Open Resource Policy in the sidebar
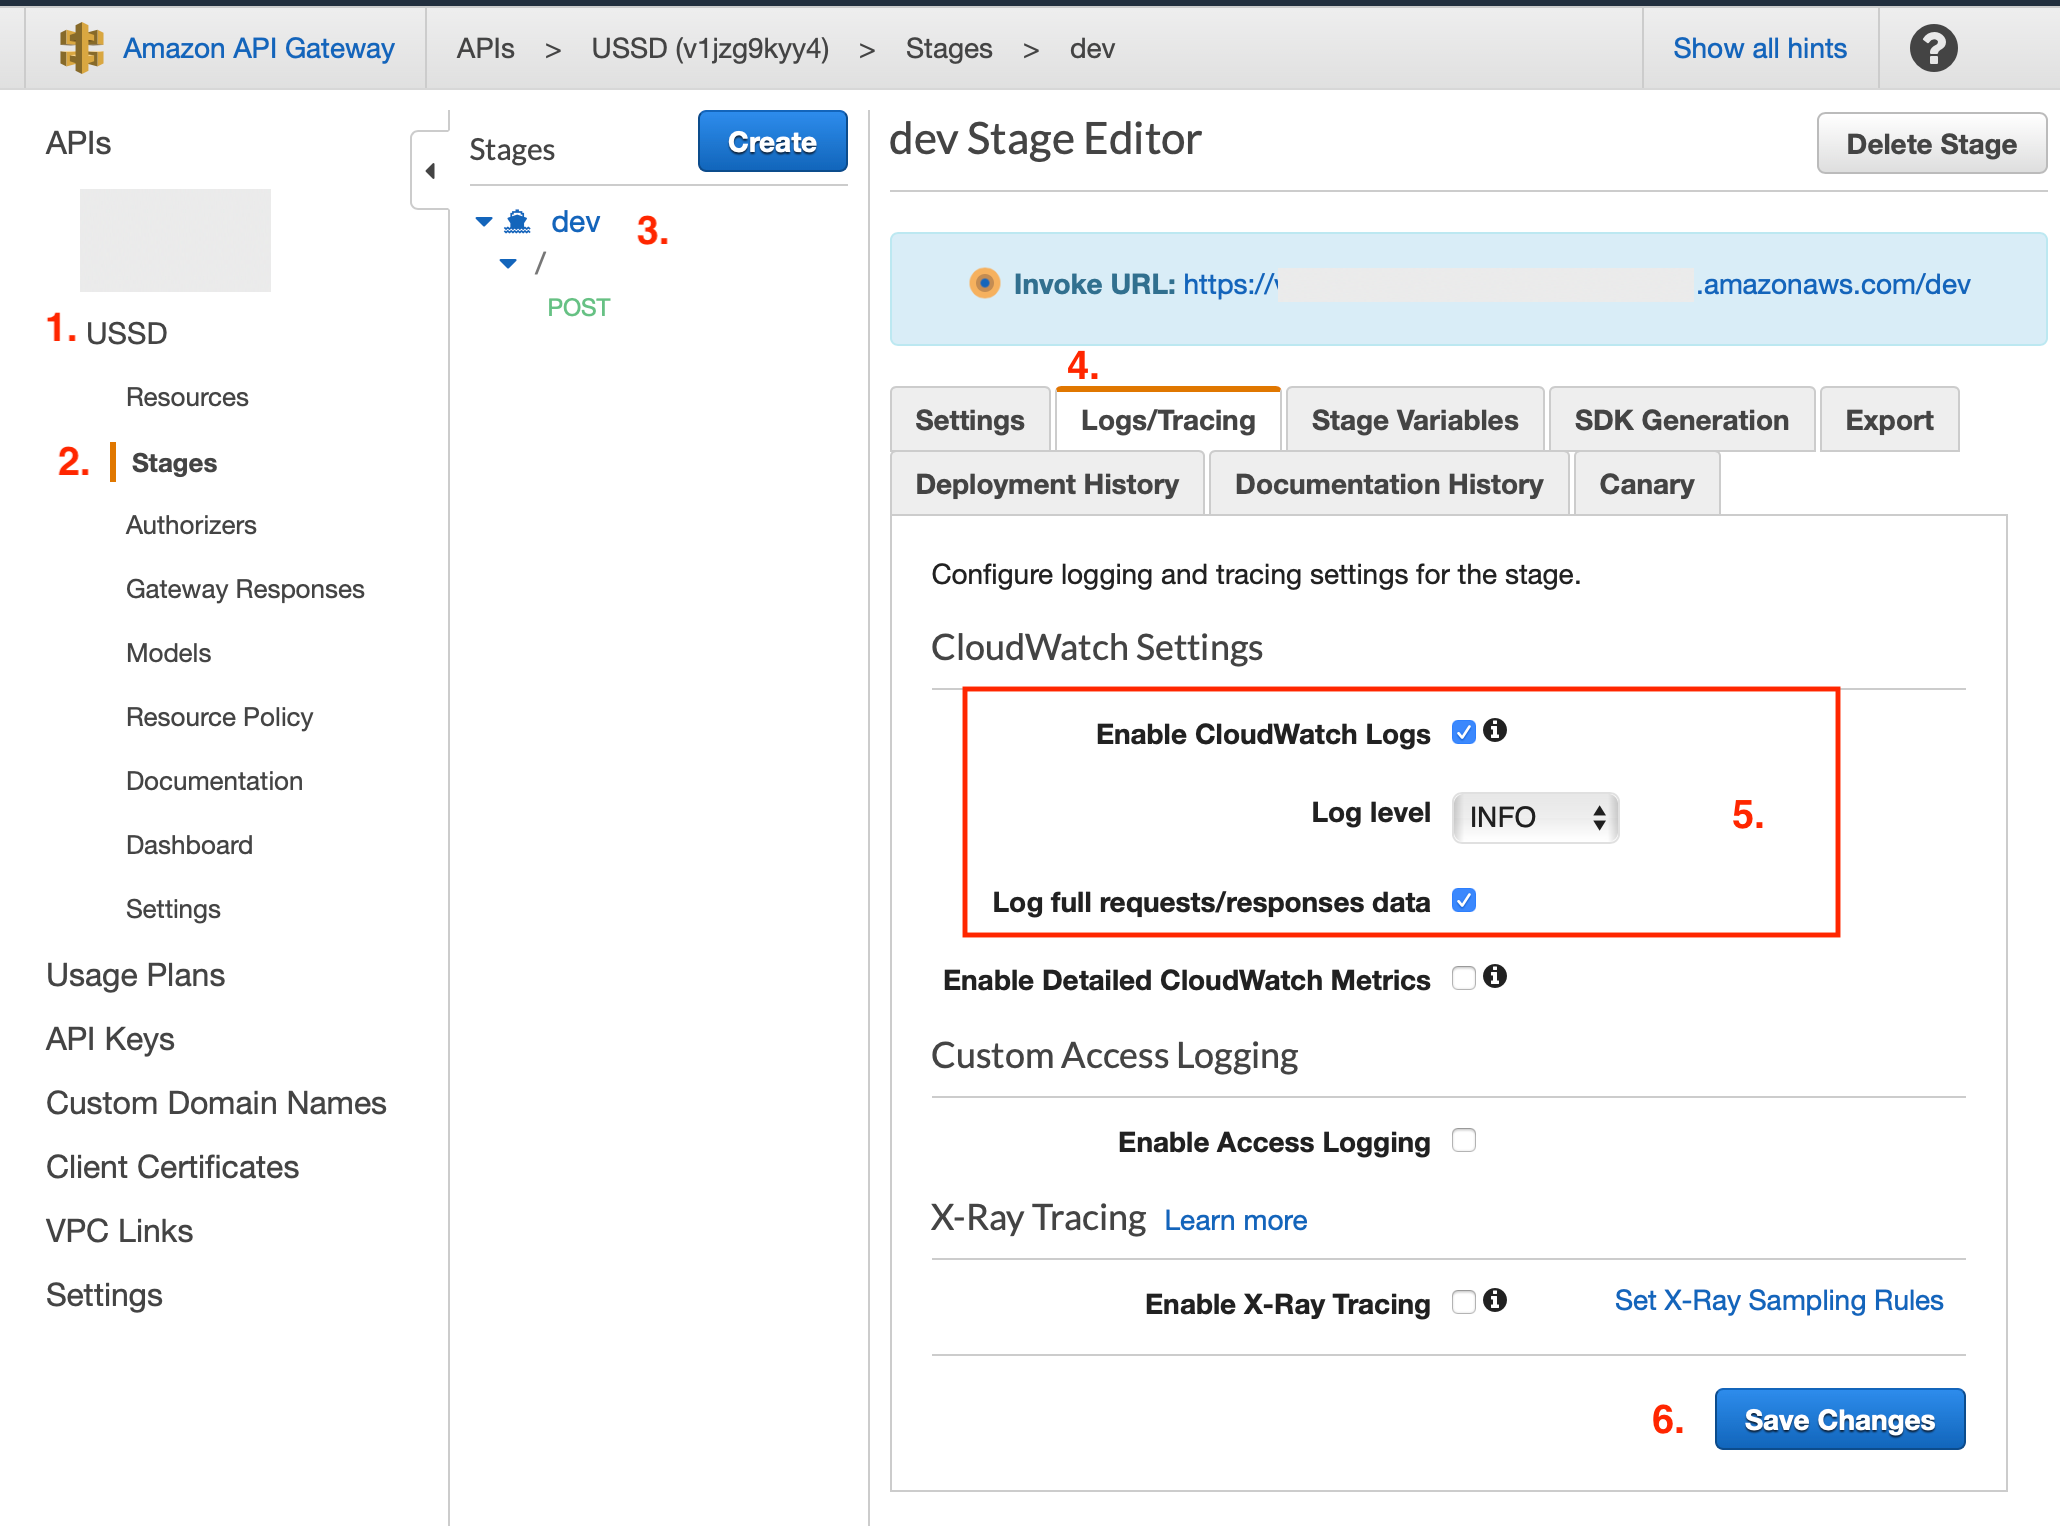The width and height of the screenshot is (2060, 1526). coord(219,717)
